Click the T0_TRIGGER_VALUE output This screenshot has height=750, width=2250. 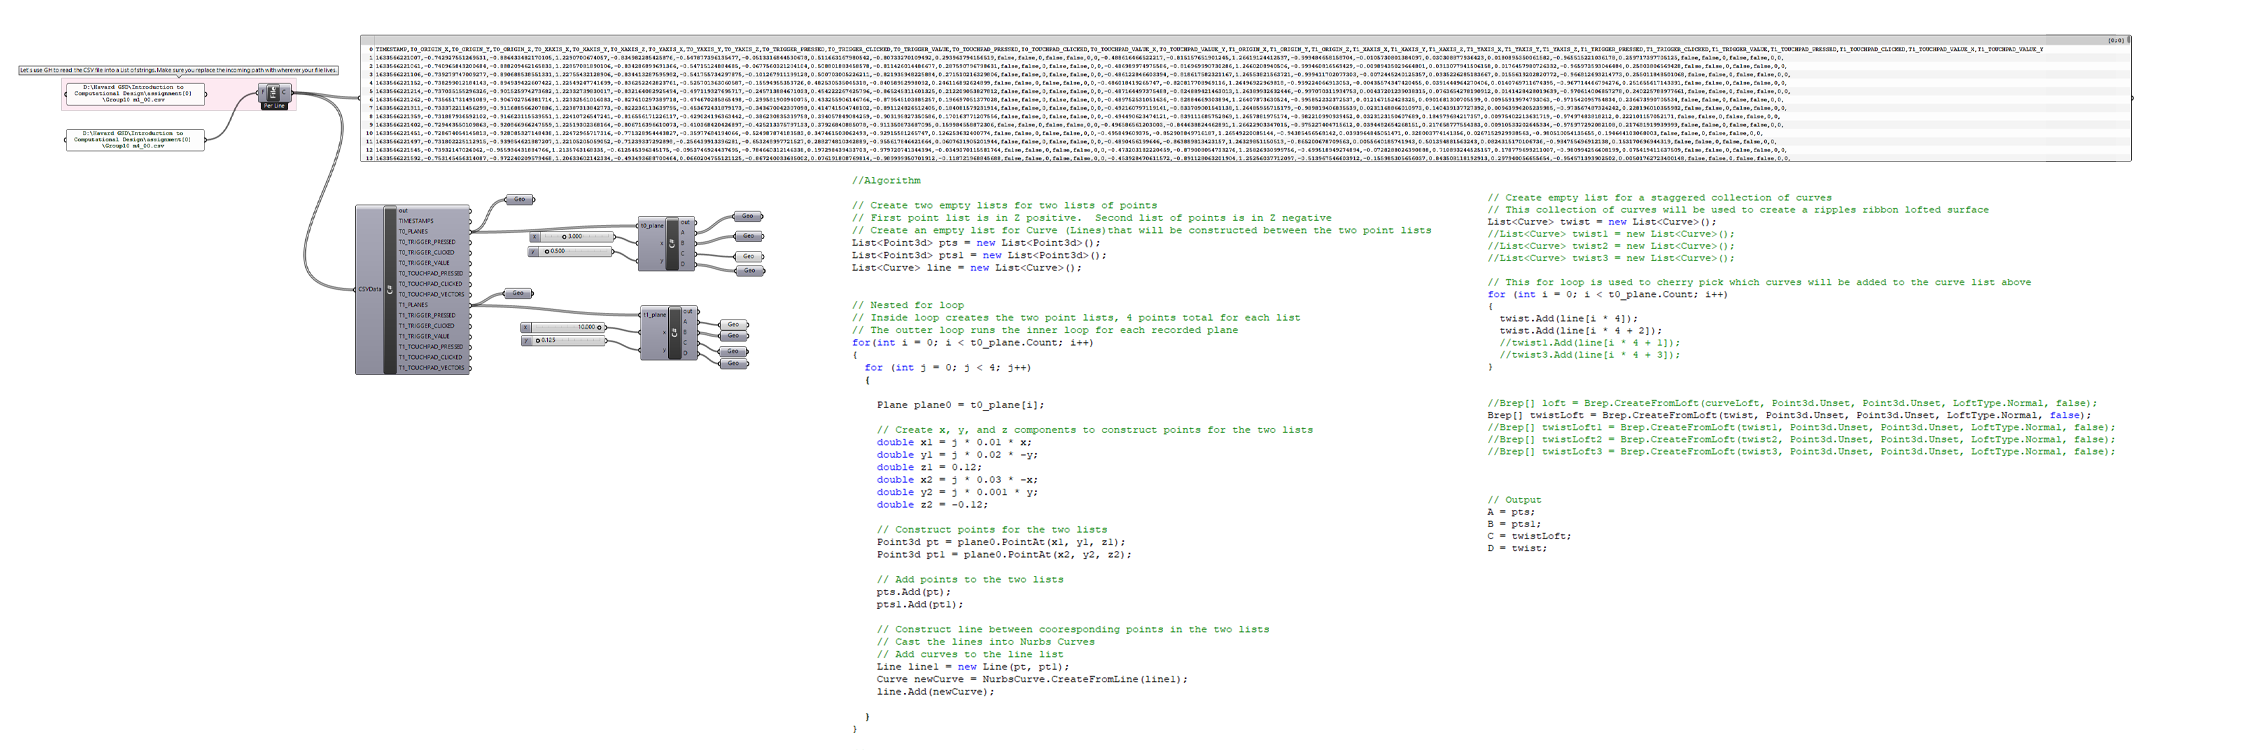click(x=425, y=263)
